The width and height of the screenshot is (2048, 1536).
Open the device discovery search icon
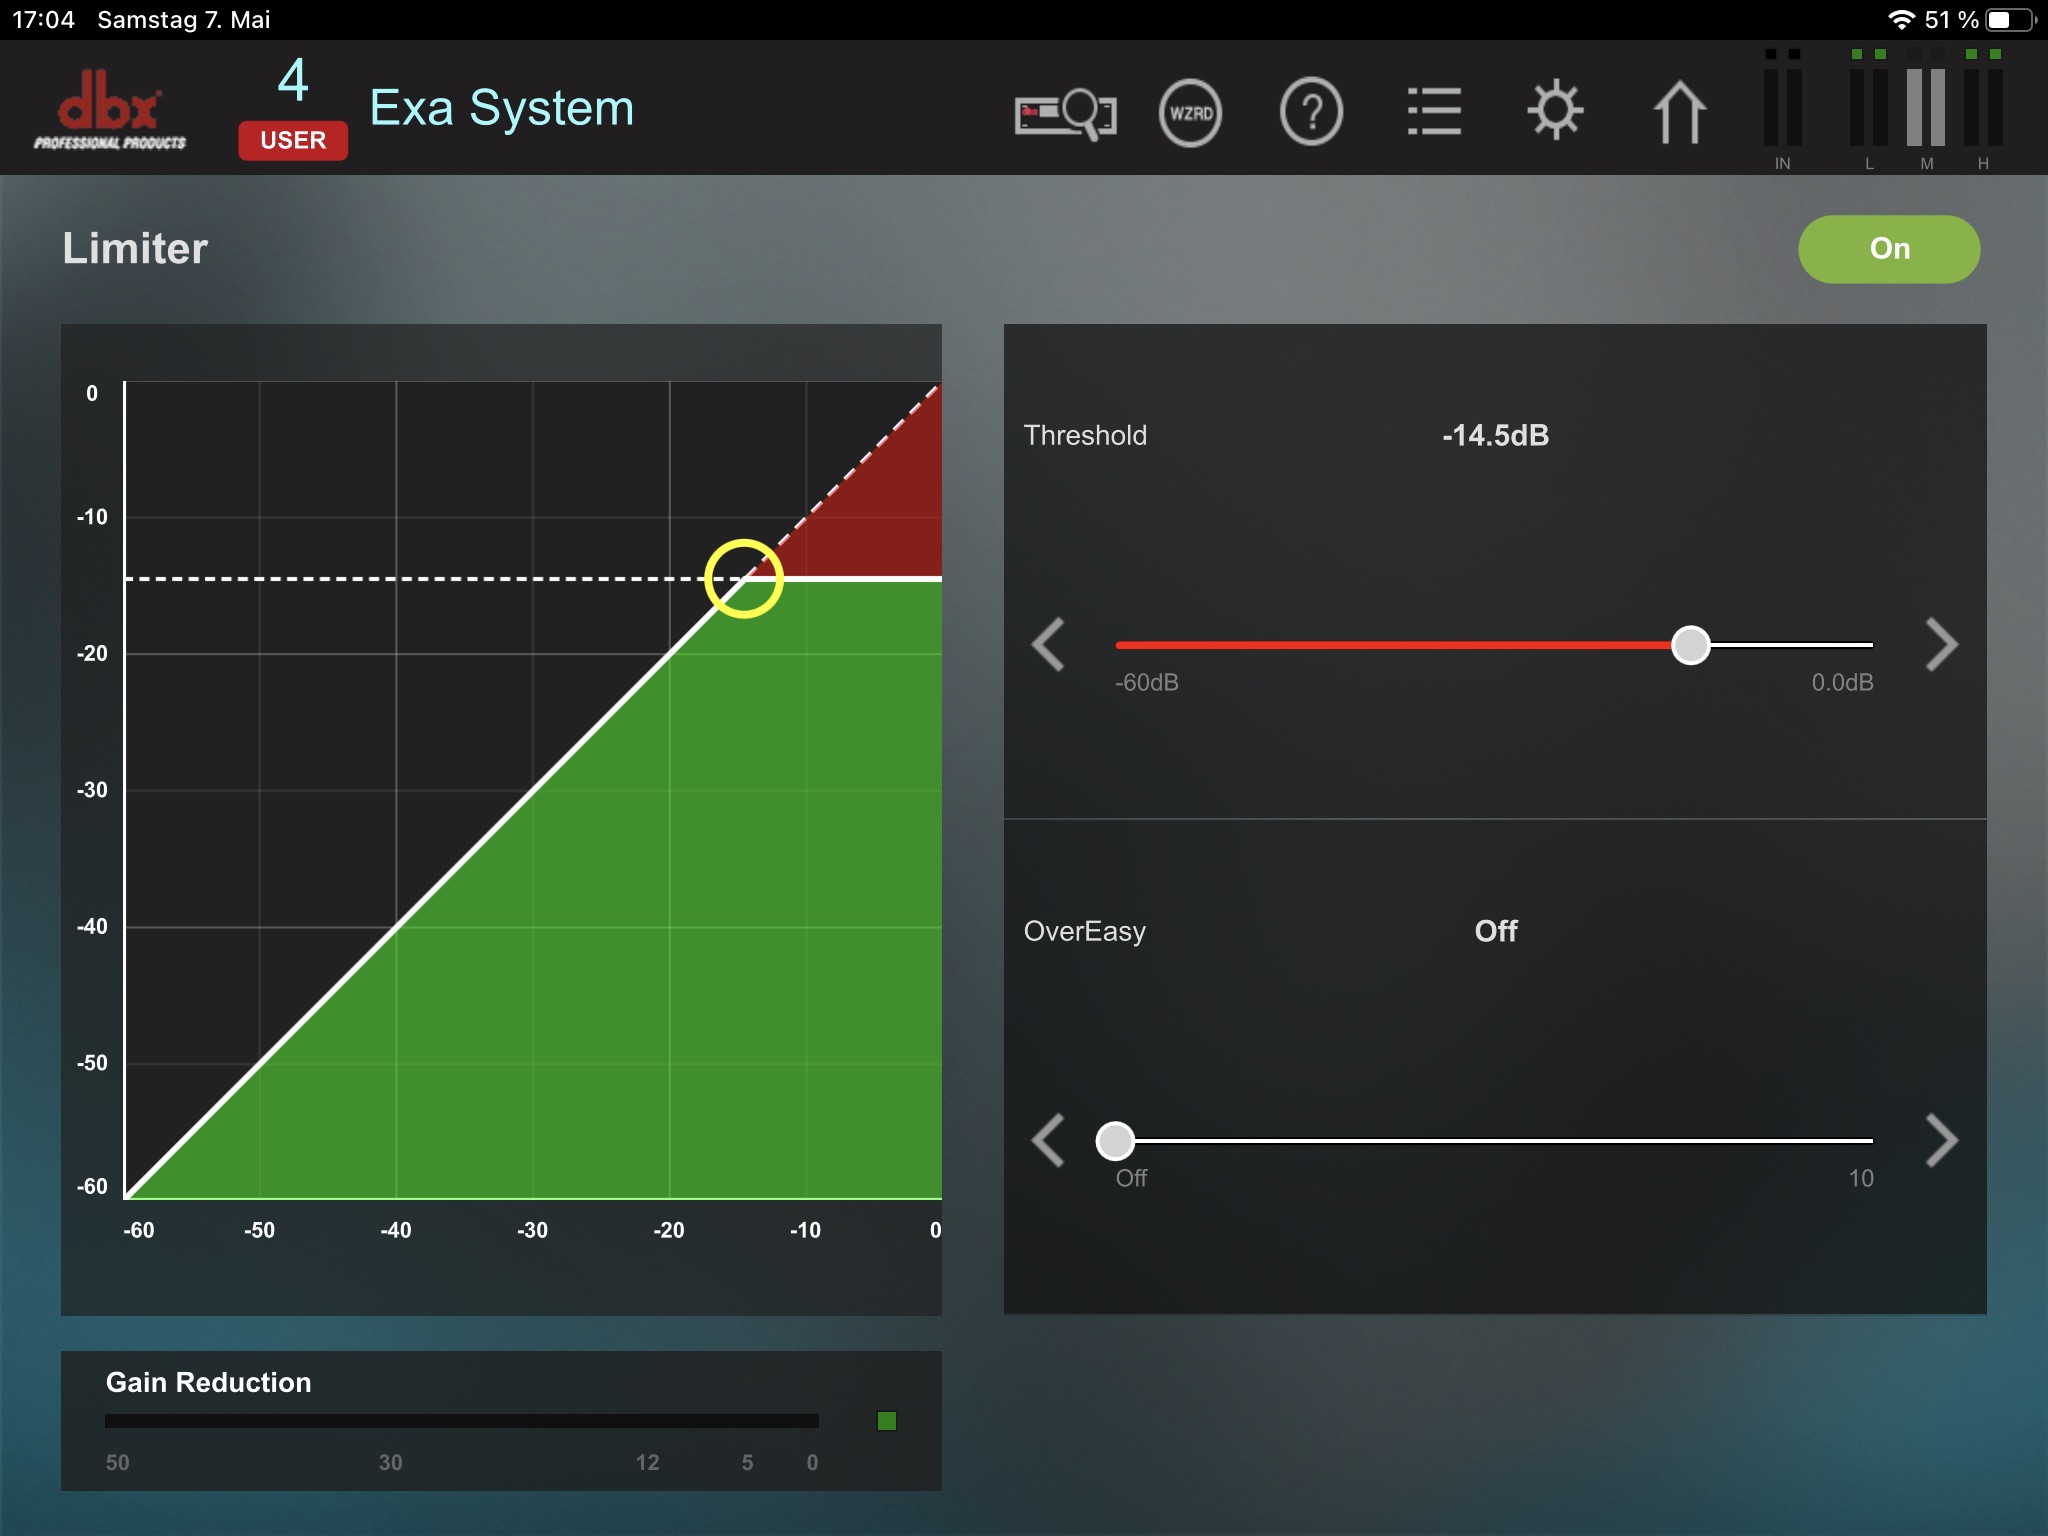coord(1066,113)
